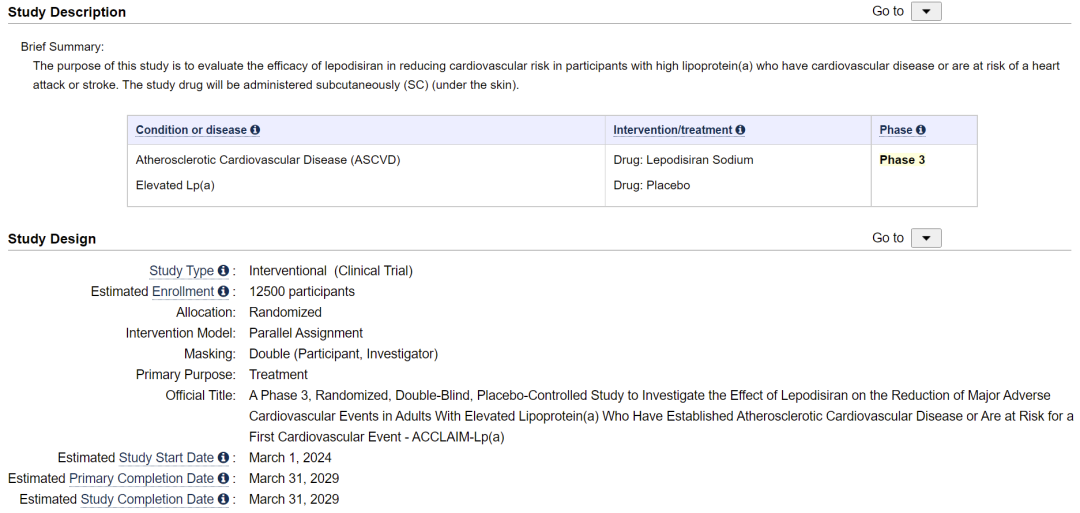Open the Study Start Date link
Screen dimensions: 1080x513
[166, 458]
